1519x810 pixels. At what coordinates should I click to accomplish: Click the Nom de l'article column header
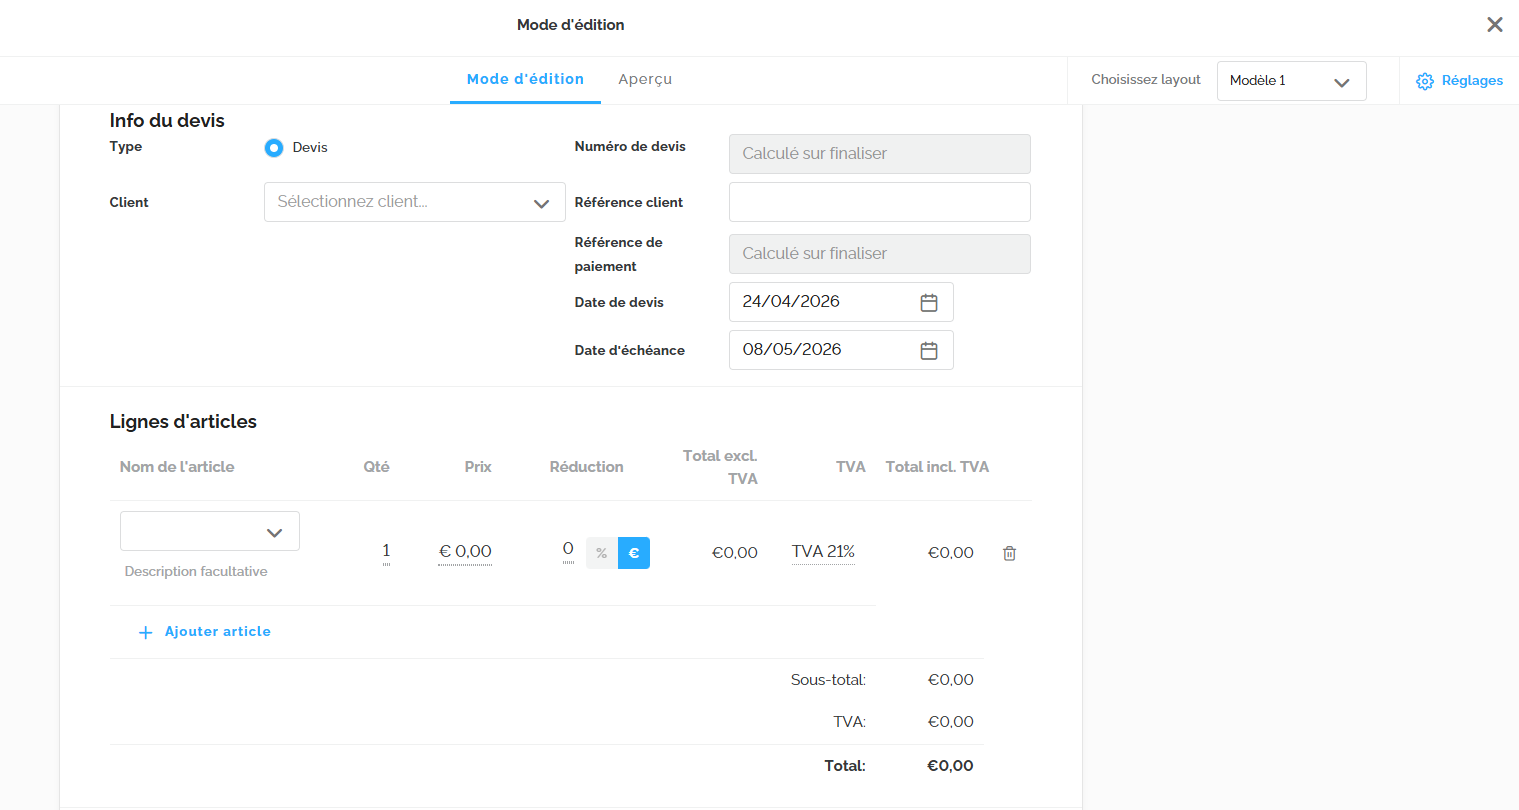coord(177,467)
